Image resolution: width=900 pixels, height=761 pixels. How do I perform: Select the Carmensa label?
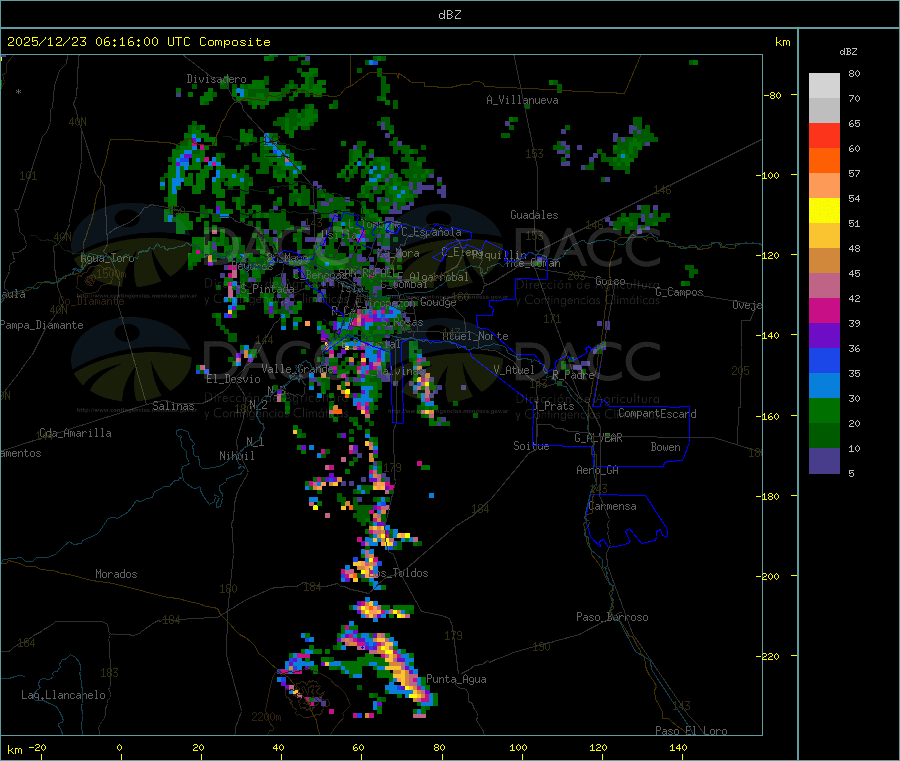click(x=612, y=506)
